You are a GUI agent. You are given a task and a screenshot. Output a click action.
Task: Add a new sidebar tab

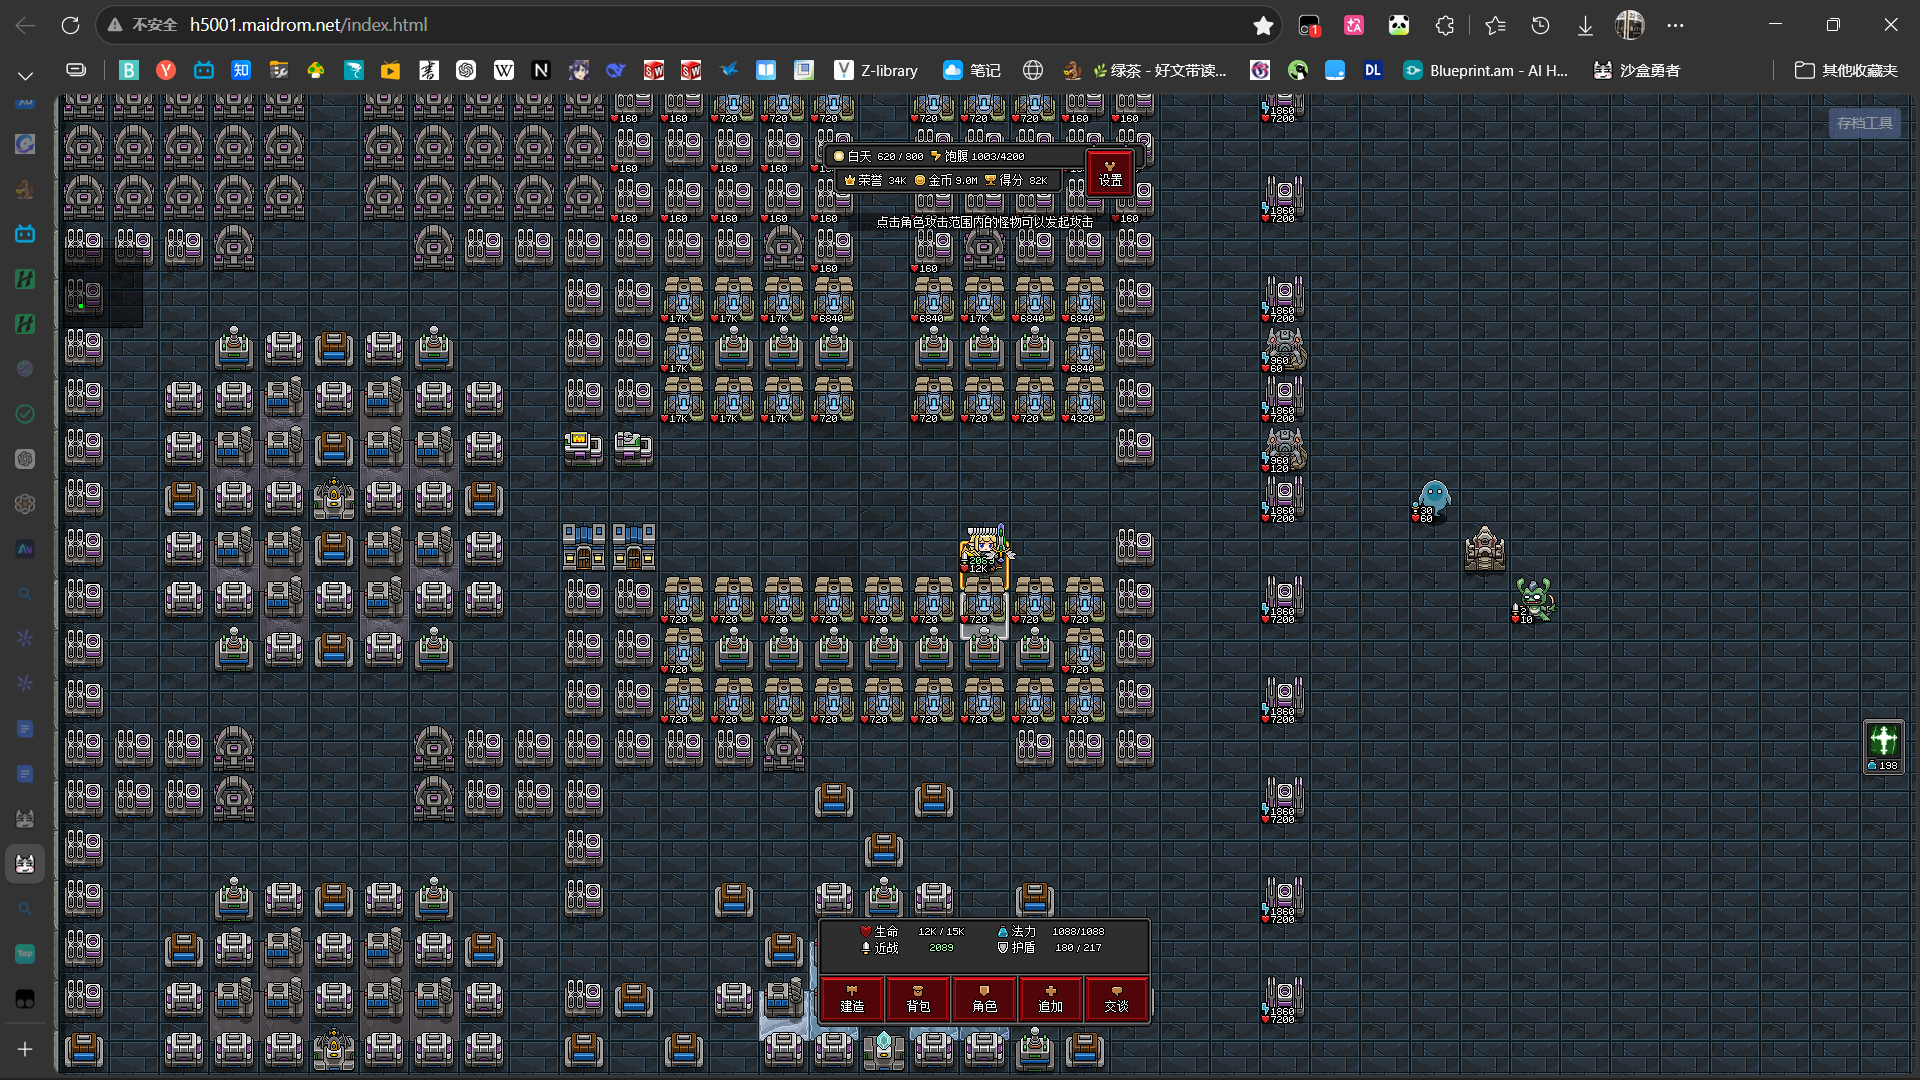[25, 1049]
